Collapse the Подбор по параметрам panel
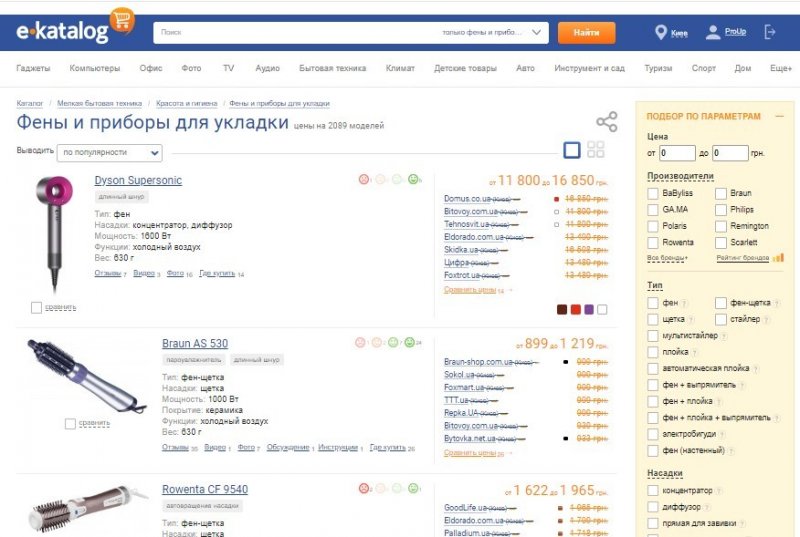 [x=779, y=116]
